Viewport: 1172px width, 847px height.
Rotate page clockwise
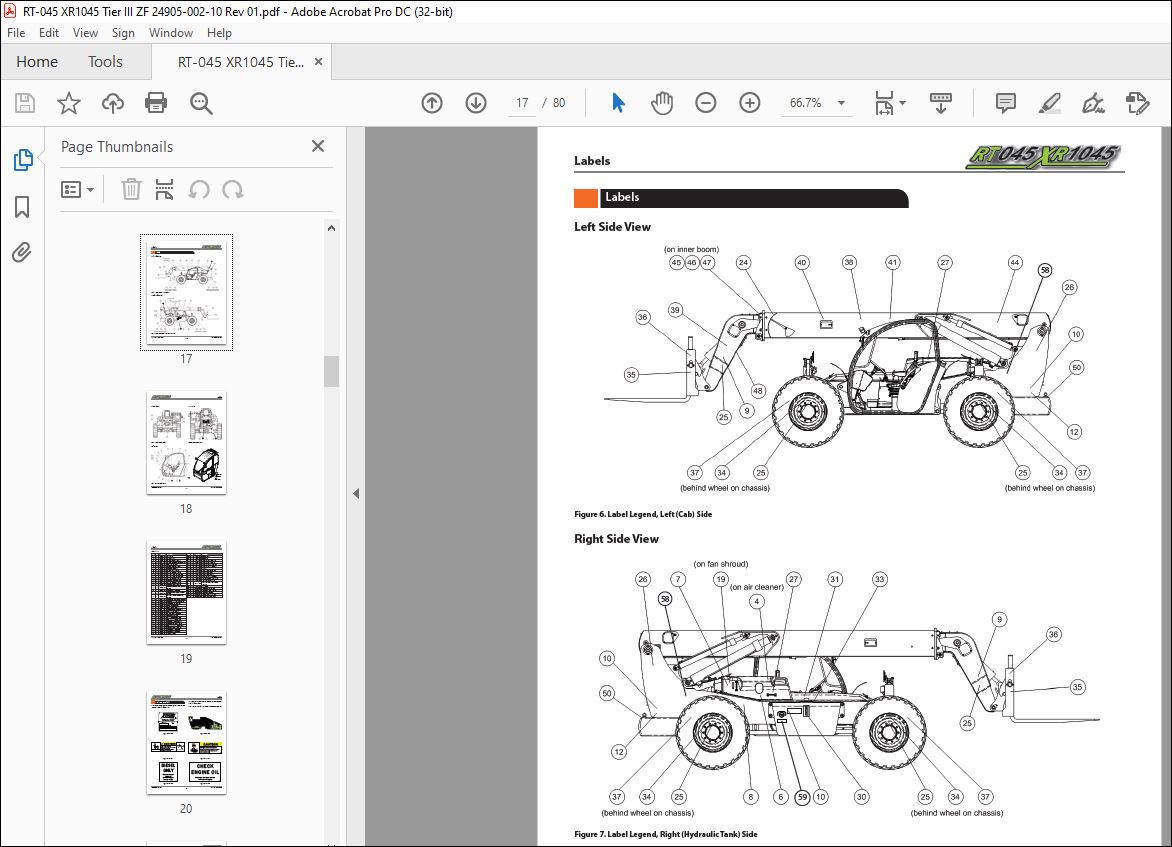coord(232,190)
